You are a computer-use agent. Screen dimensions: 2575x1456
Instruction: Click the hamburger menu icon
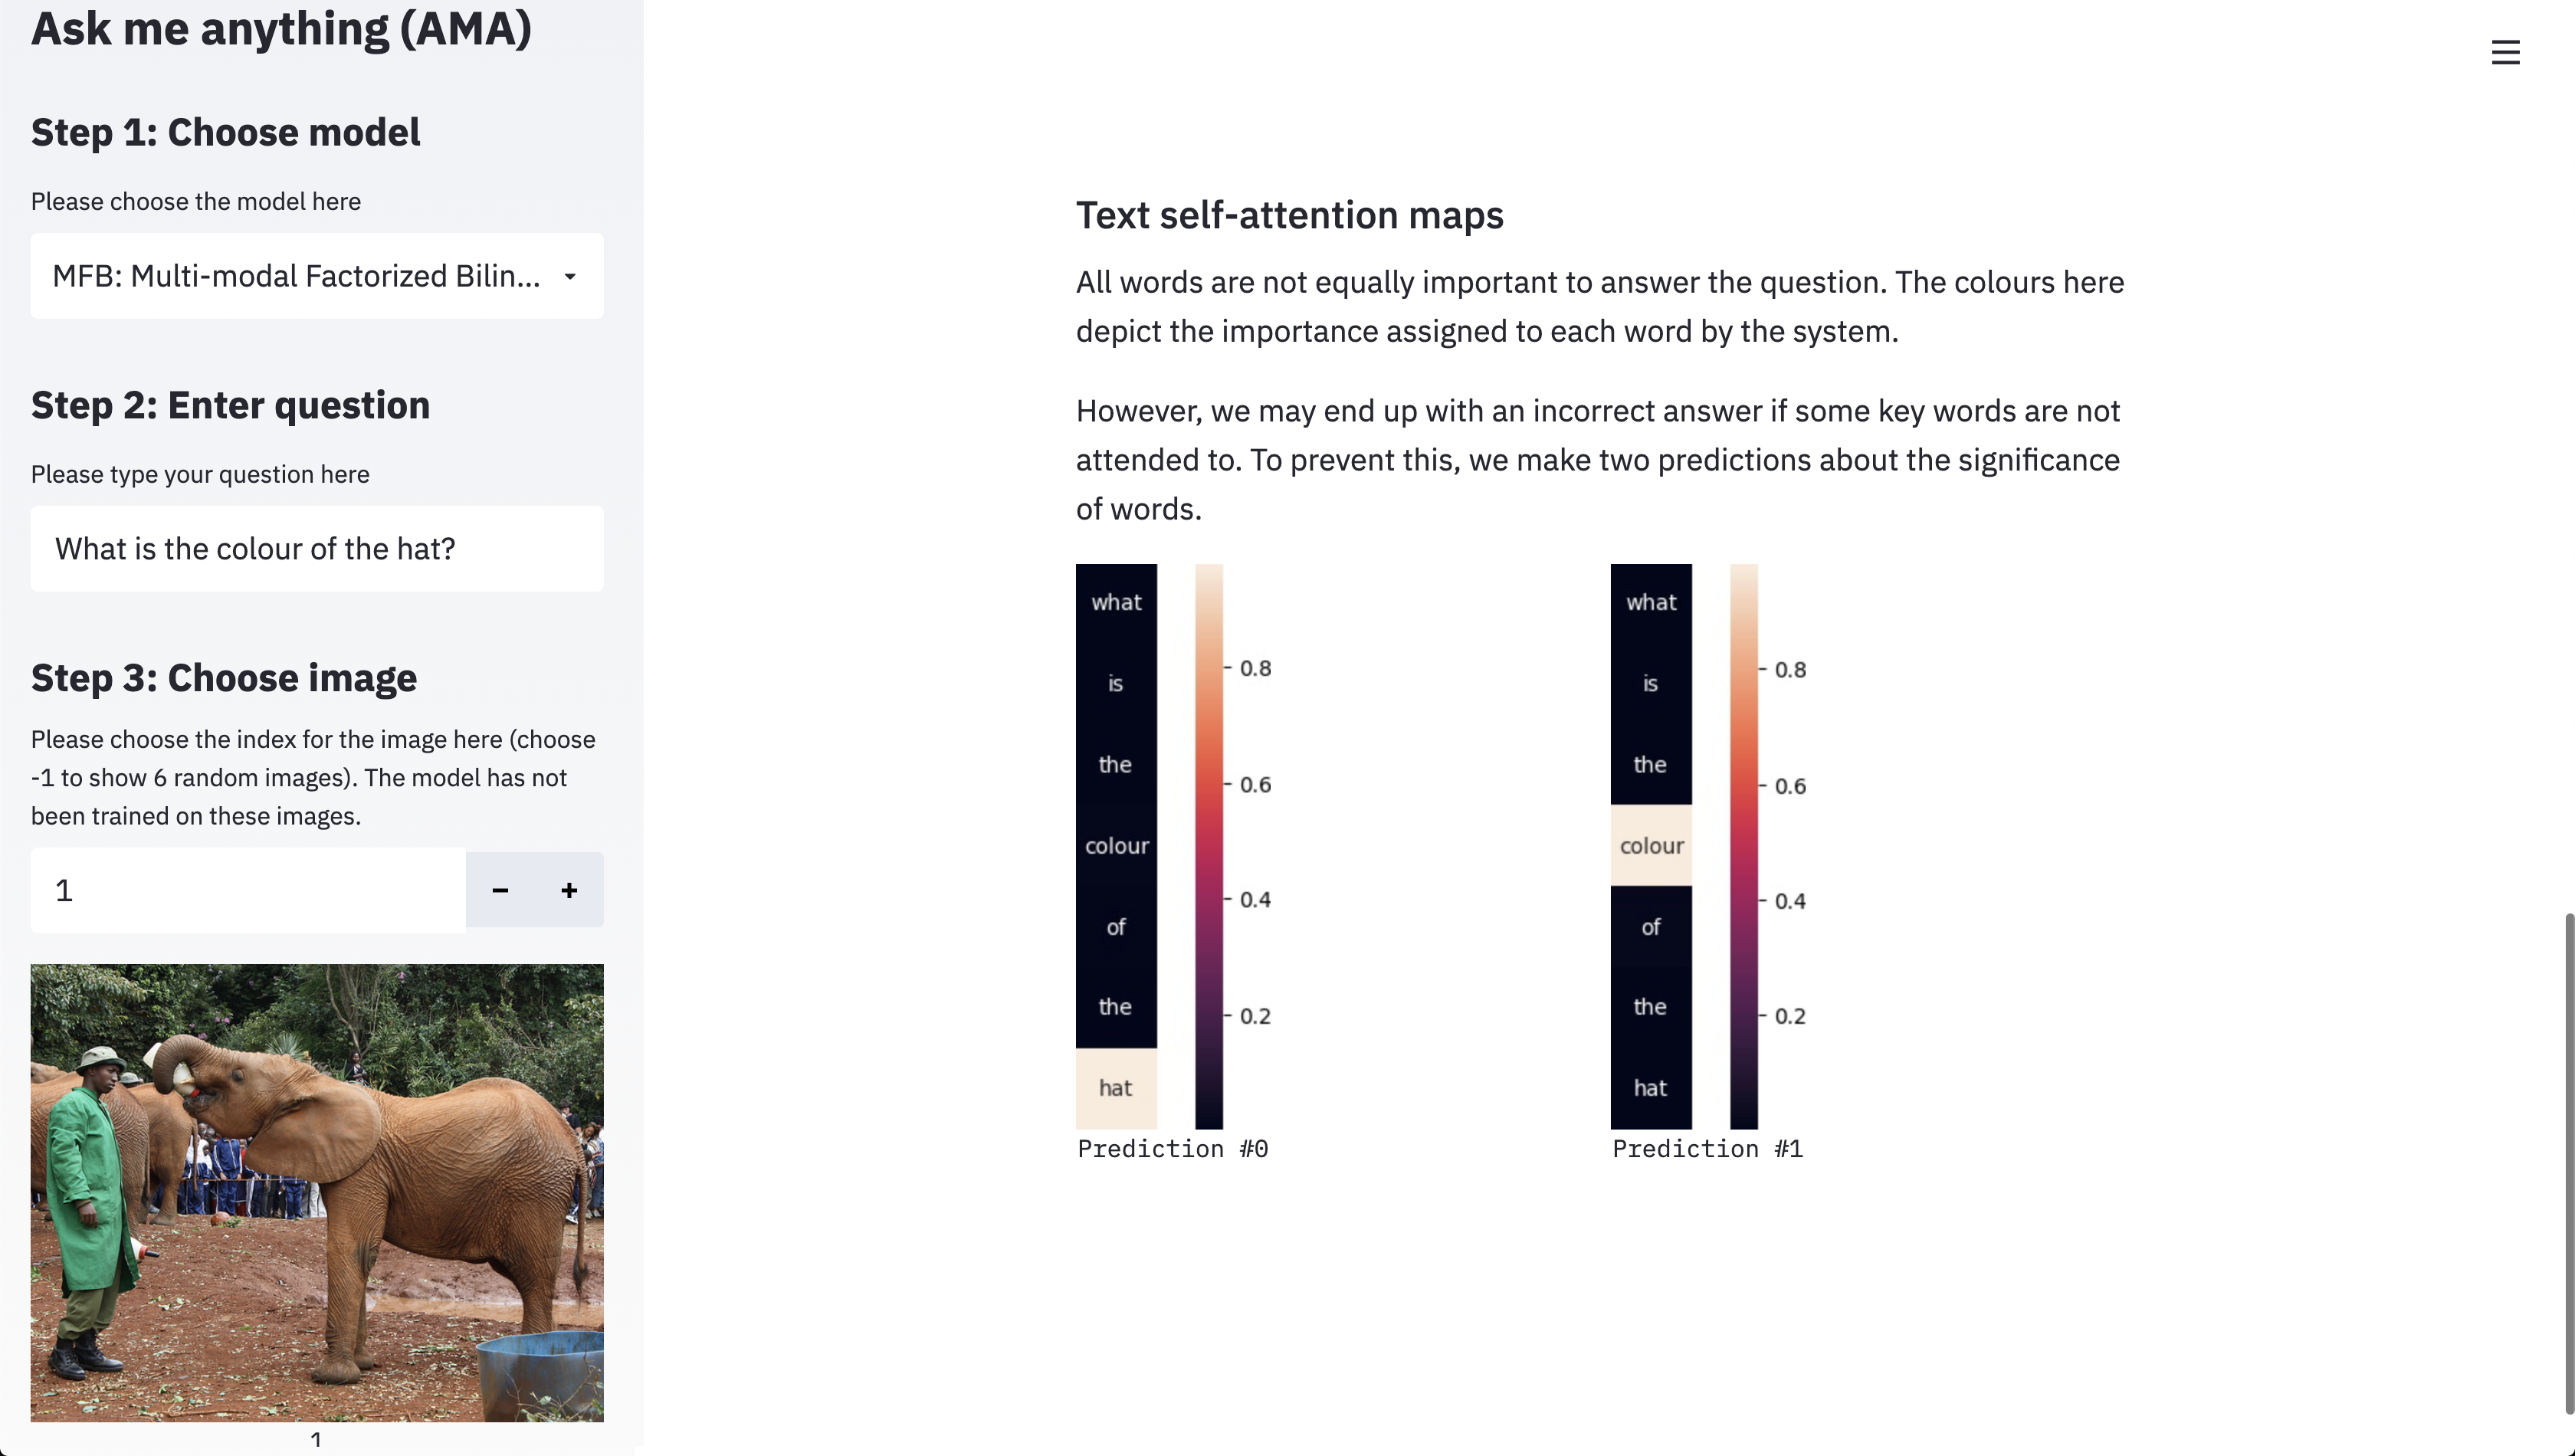(x=2508, y=51)
